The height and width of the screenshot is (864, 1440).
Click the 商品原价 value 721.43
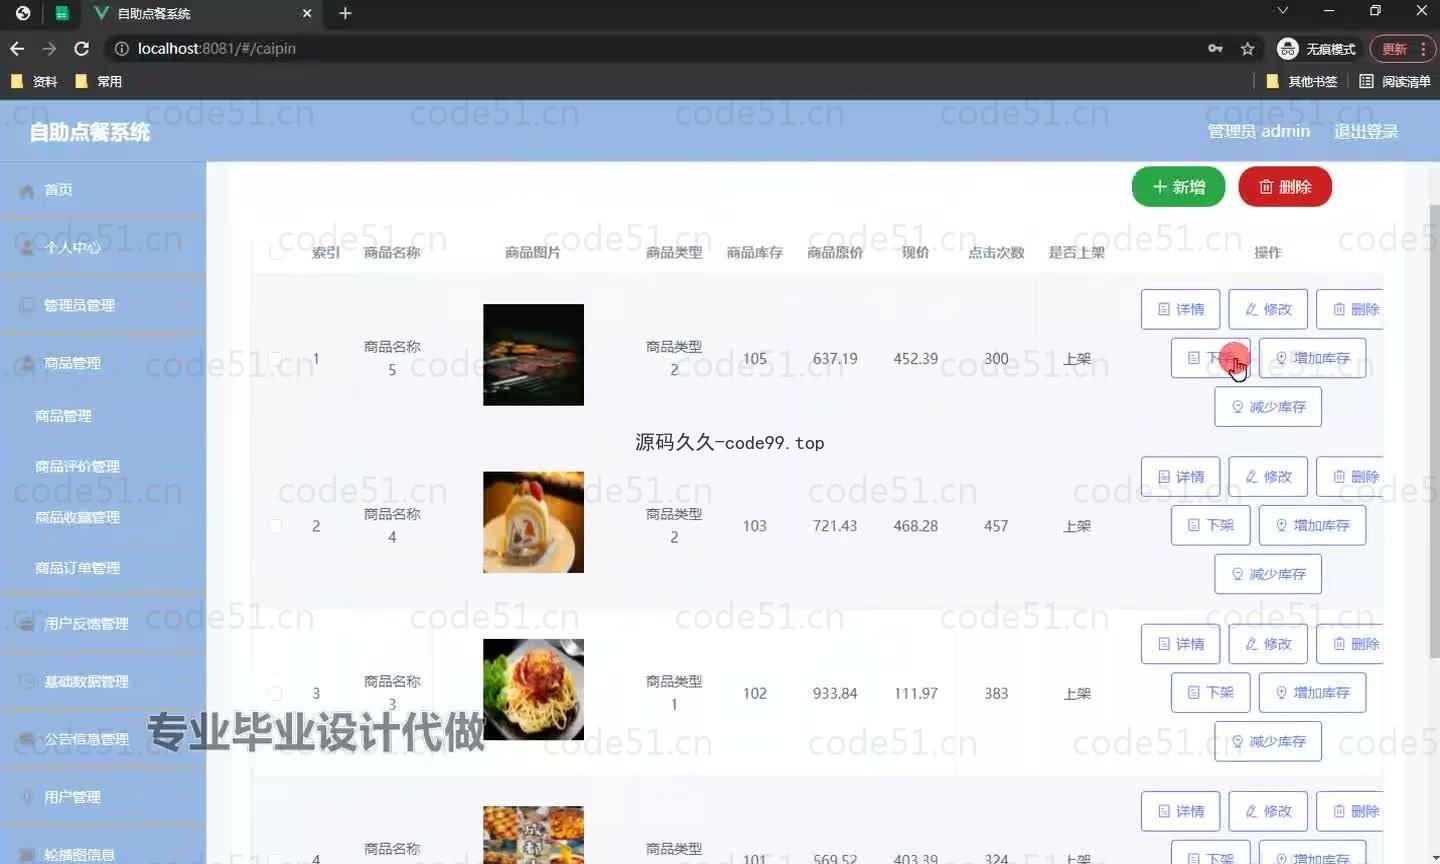(834, 526)
